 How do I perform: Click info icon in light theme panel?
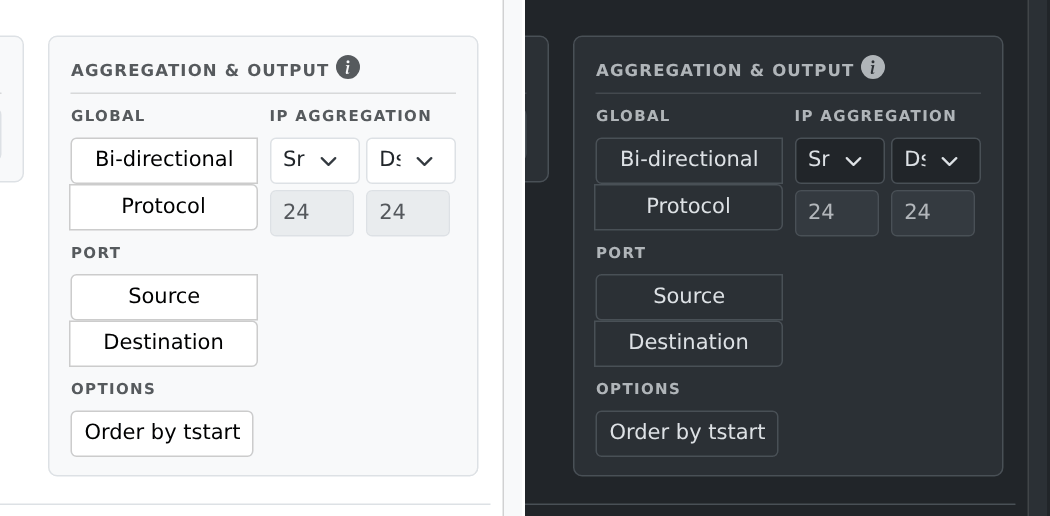348,68
